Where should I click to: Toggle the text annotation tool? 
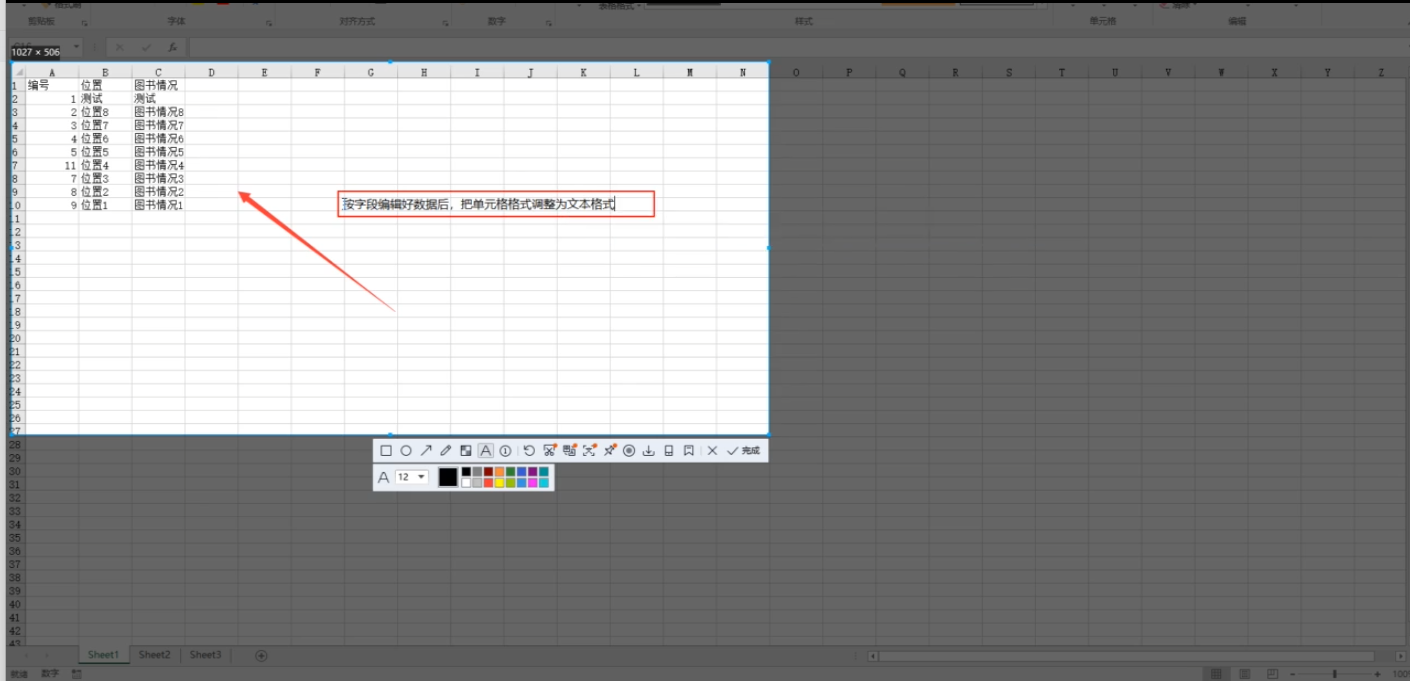[x=485, y=451]
